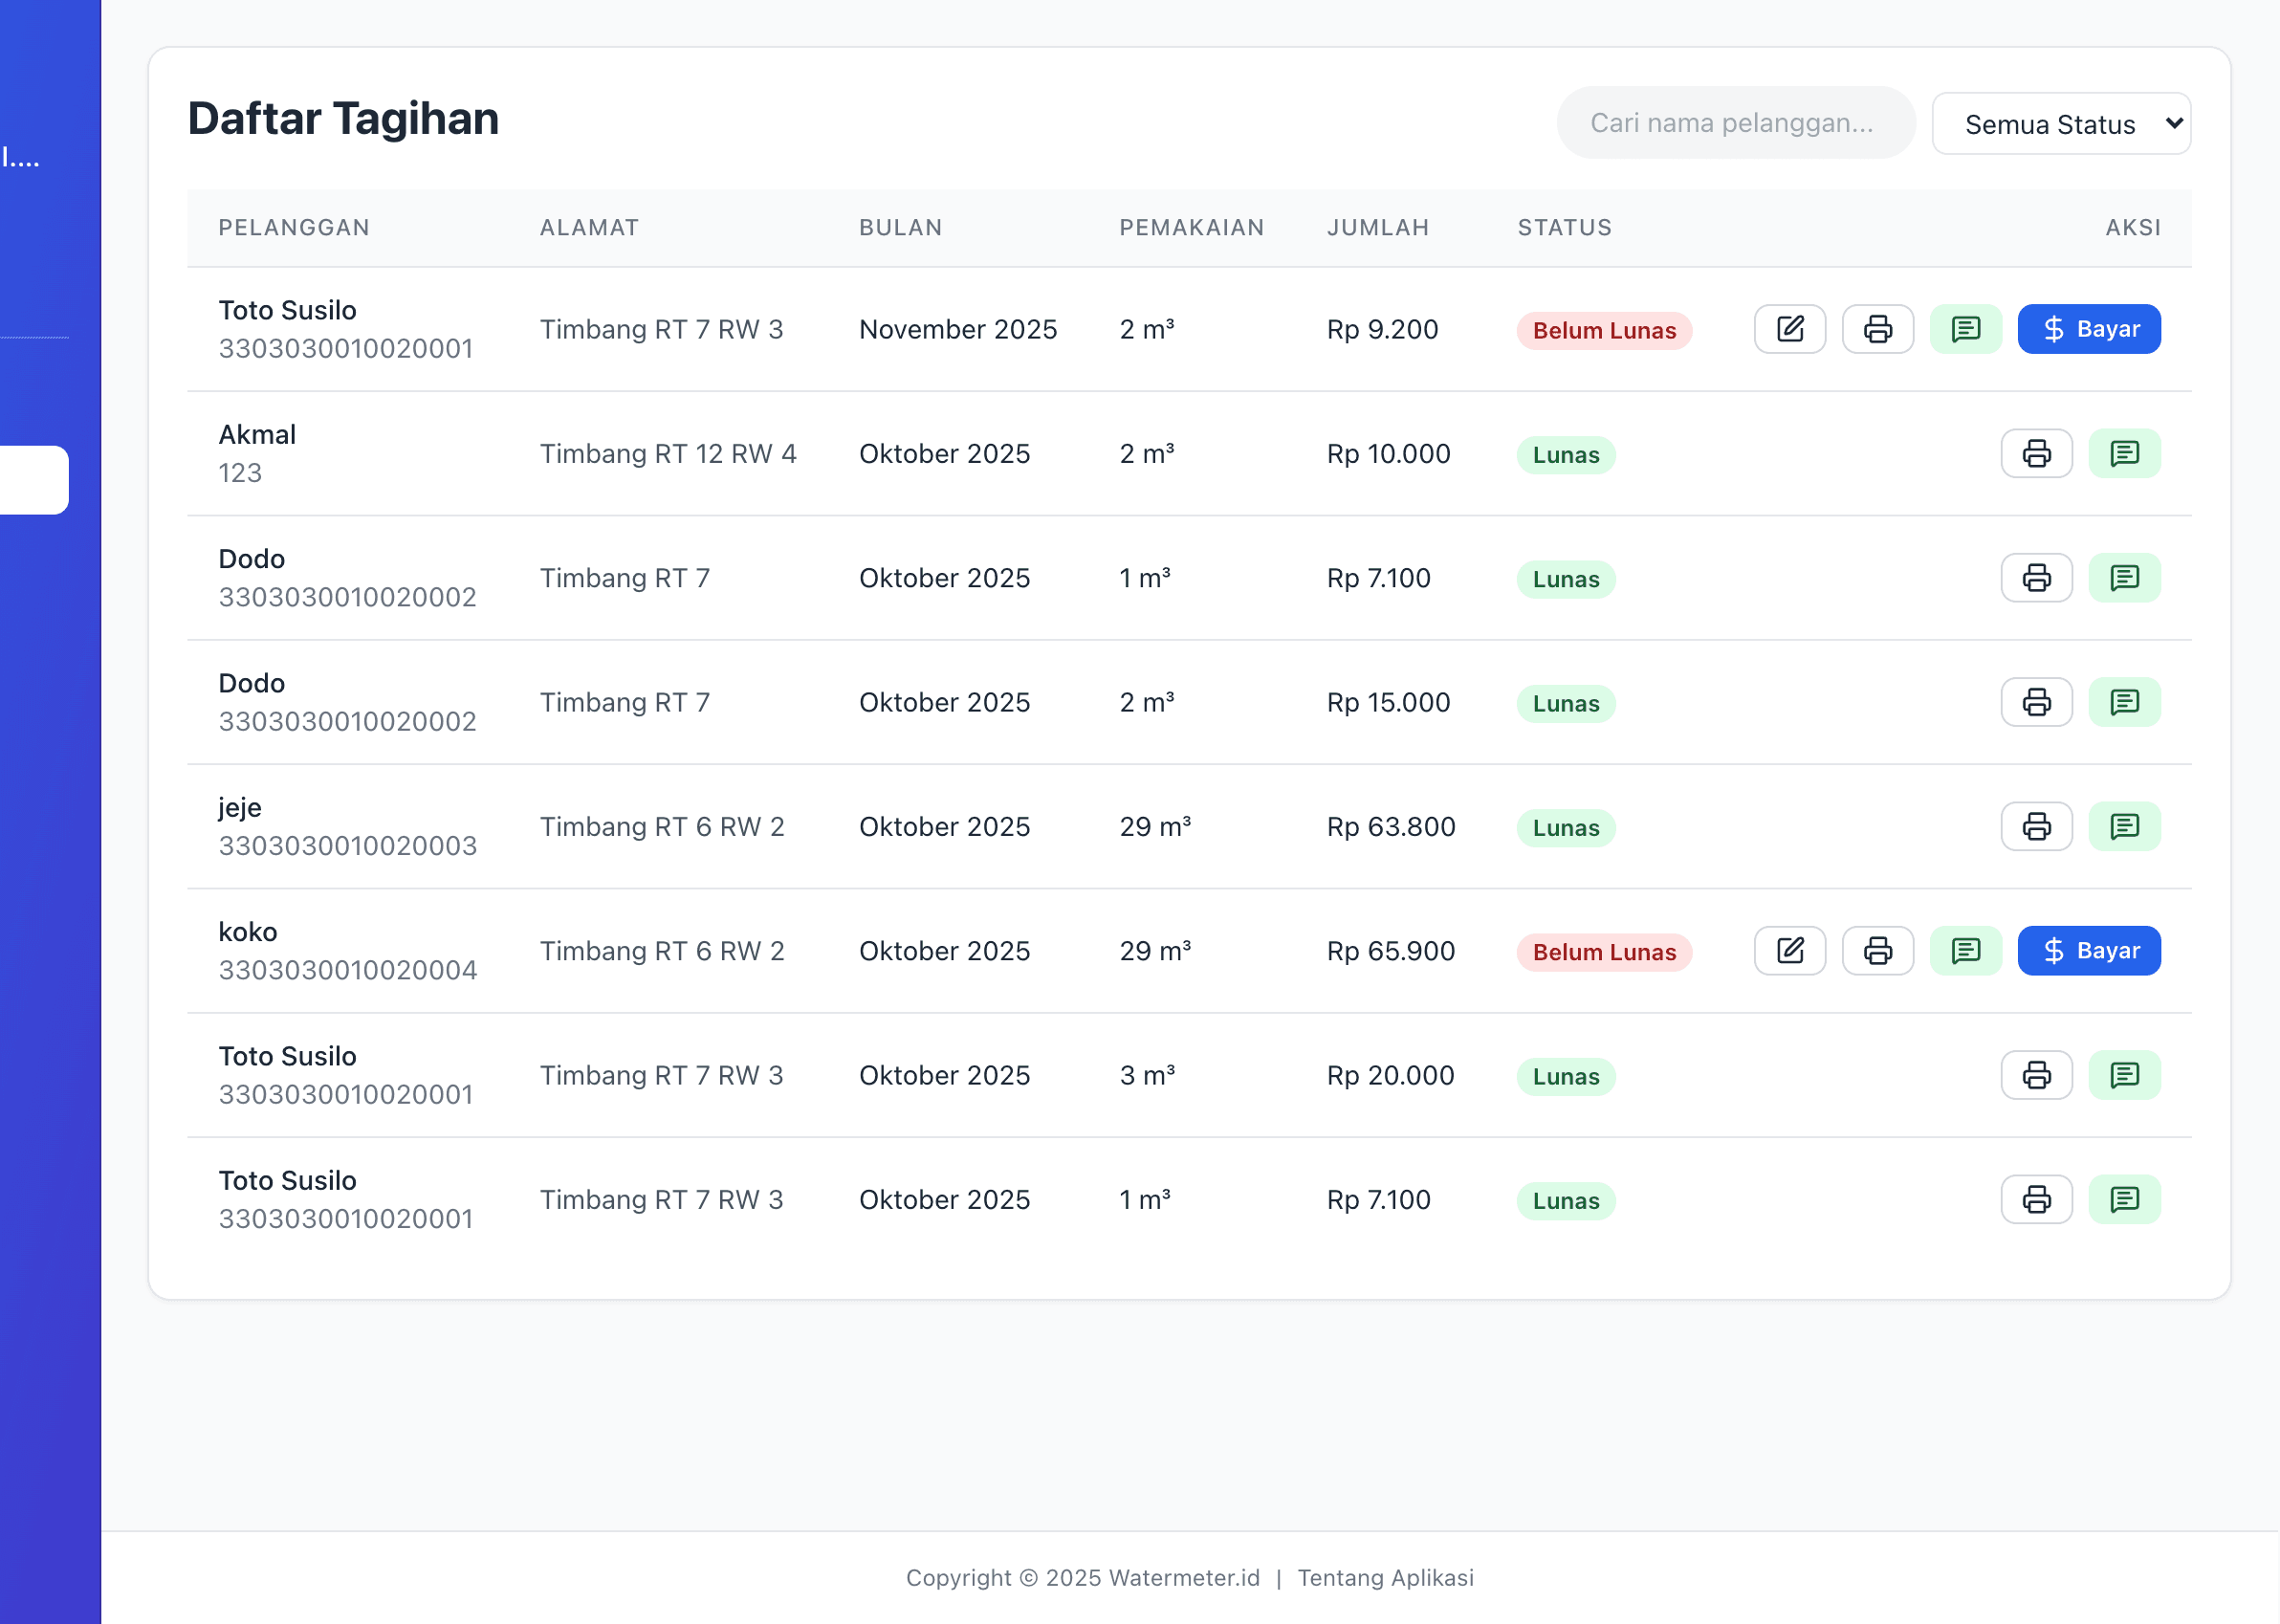Click the address Timbang RT 12 RW 4
Screen dimensions: 2280x1624
pyautogui.click(x=668, y=454)
